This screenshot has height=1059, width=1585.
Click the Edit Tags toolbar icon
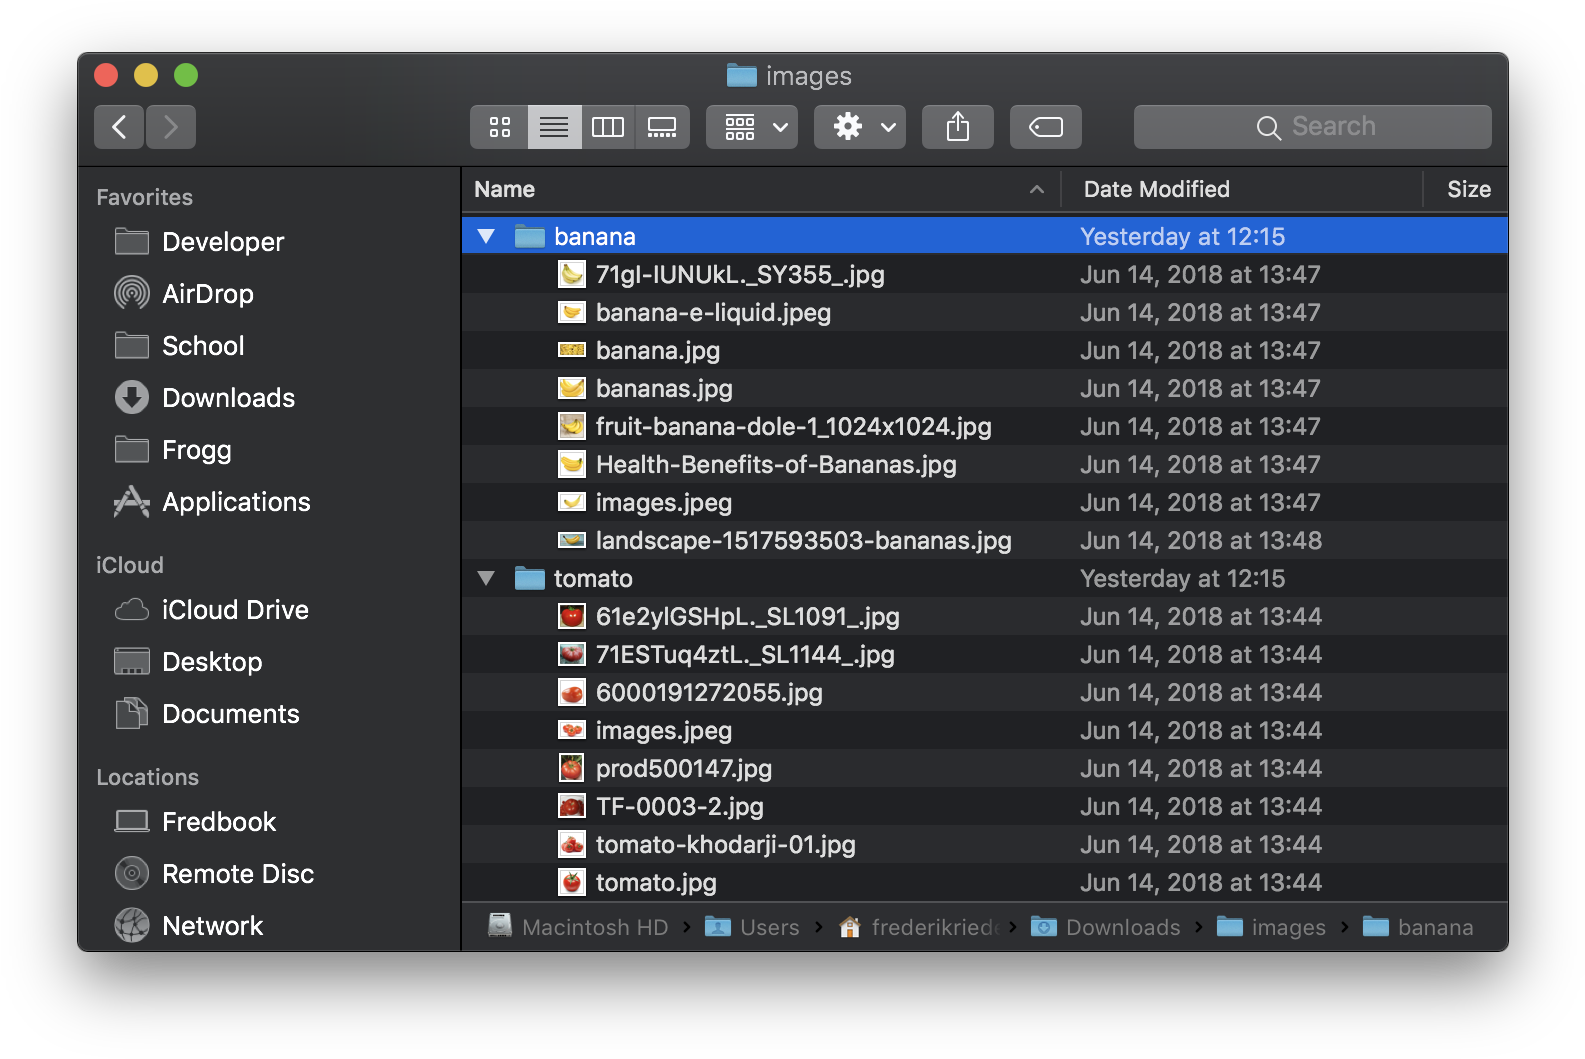1045,127
